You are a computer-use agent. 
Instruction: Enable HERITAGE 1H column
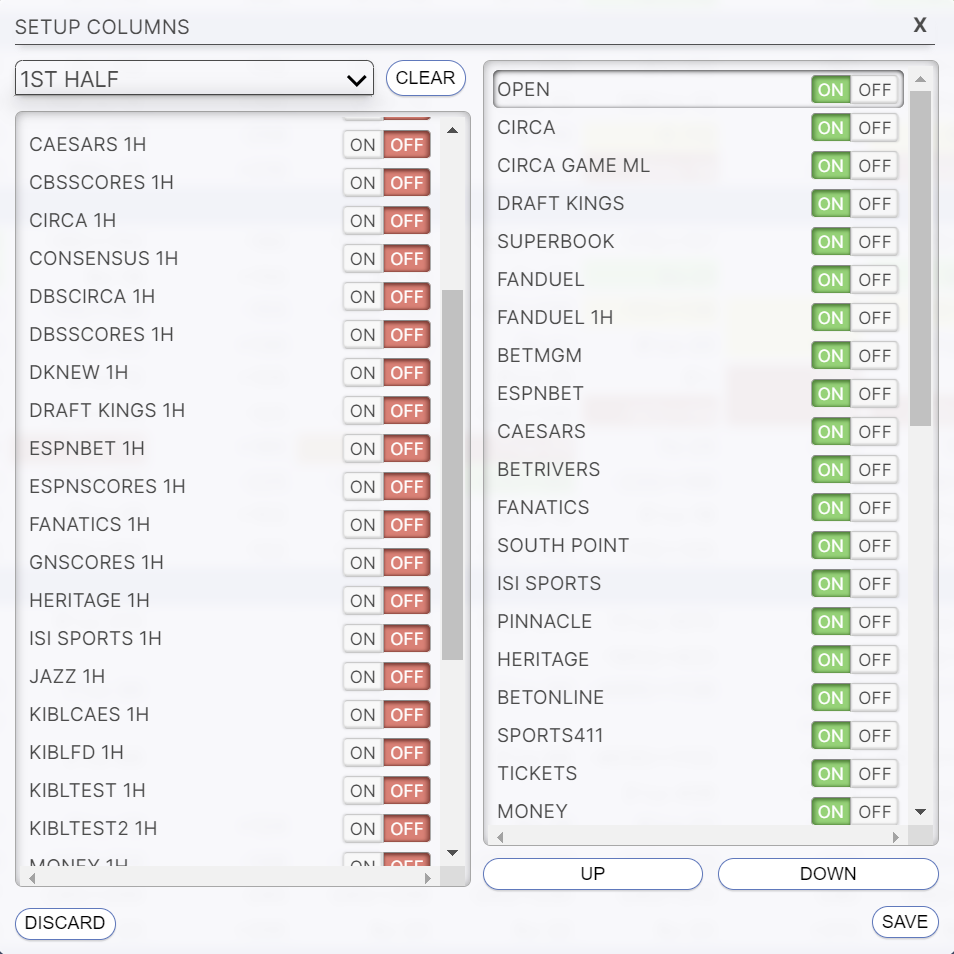point(363,601)
